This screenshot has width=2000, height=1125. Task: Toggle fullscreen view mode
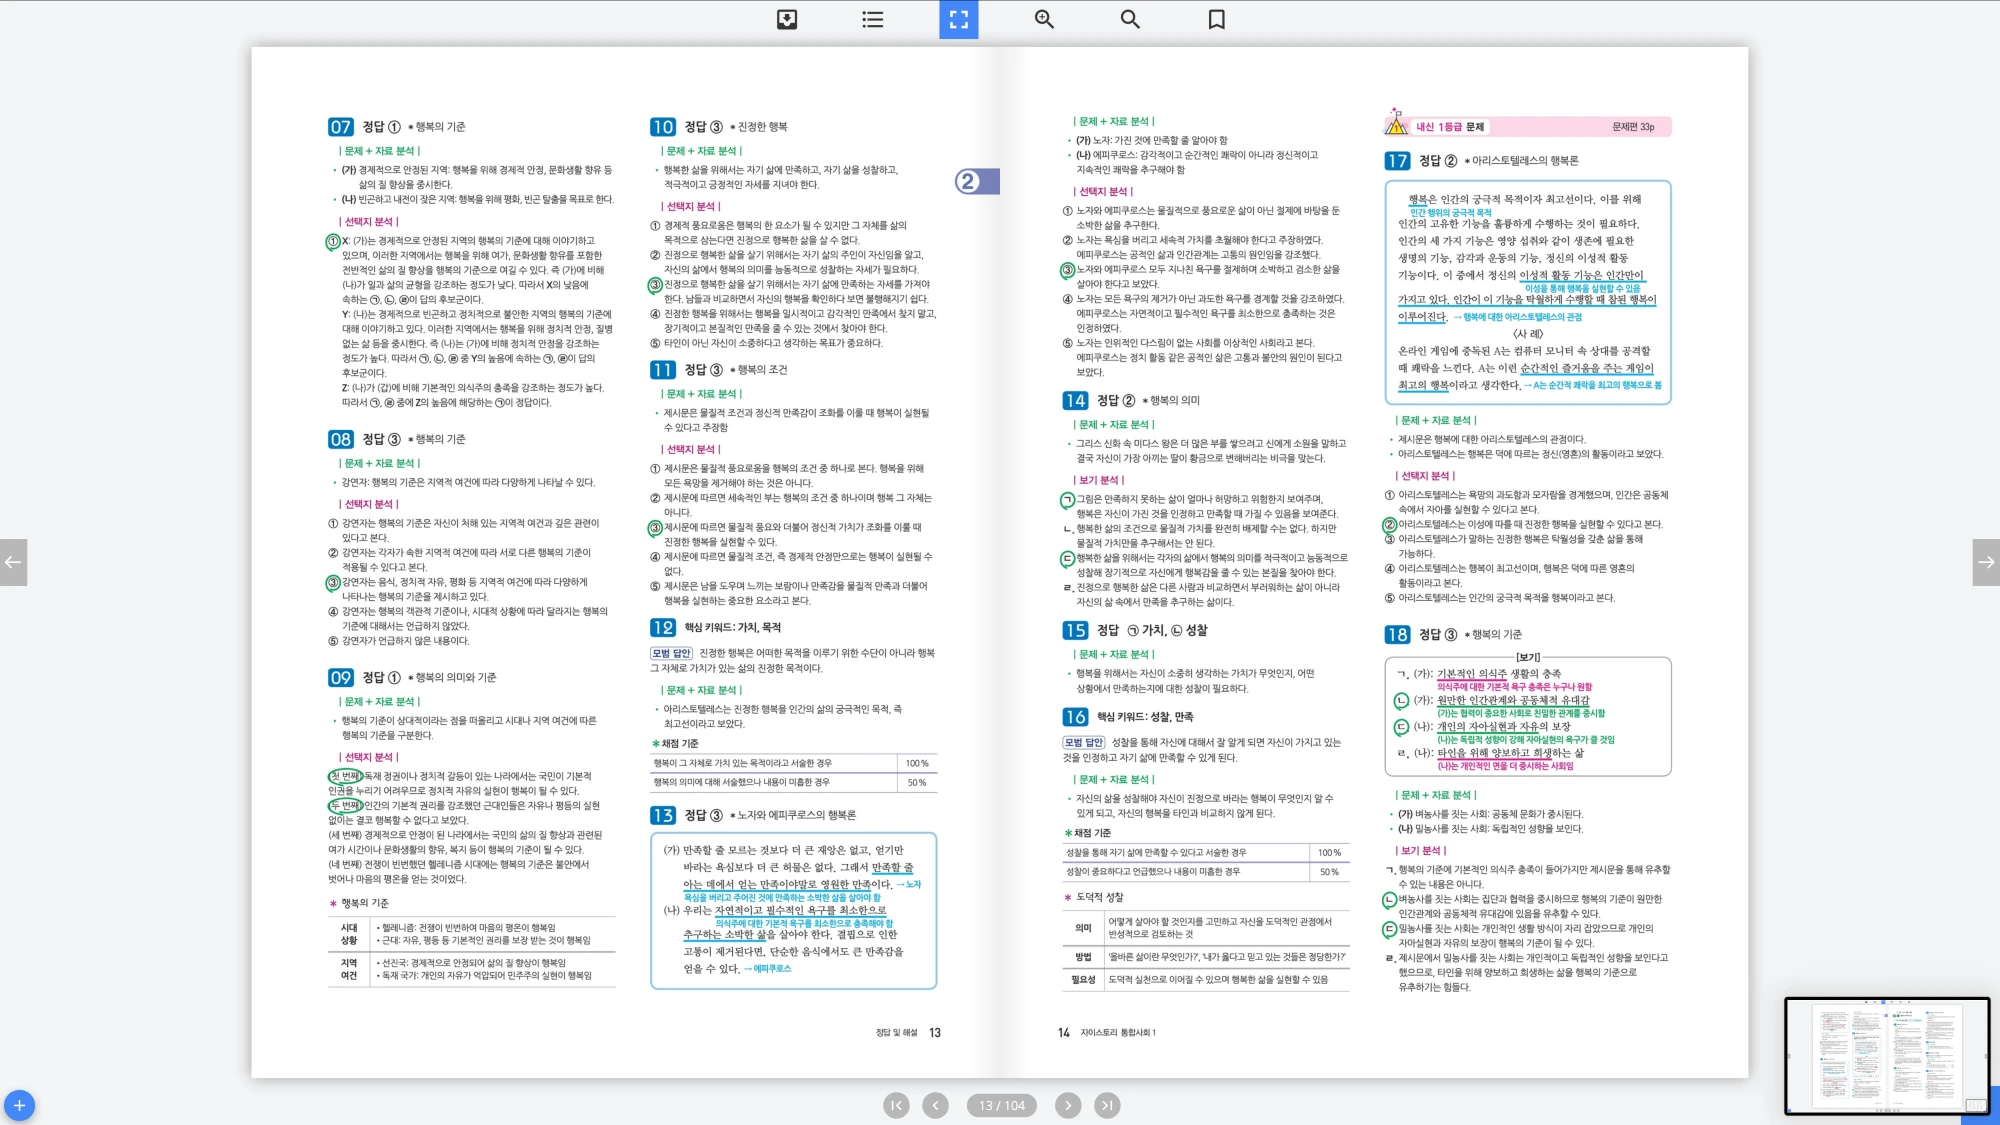[x=958, y=19]
